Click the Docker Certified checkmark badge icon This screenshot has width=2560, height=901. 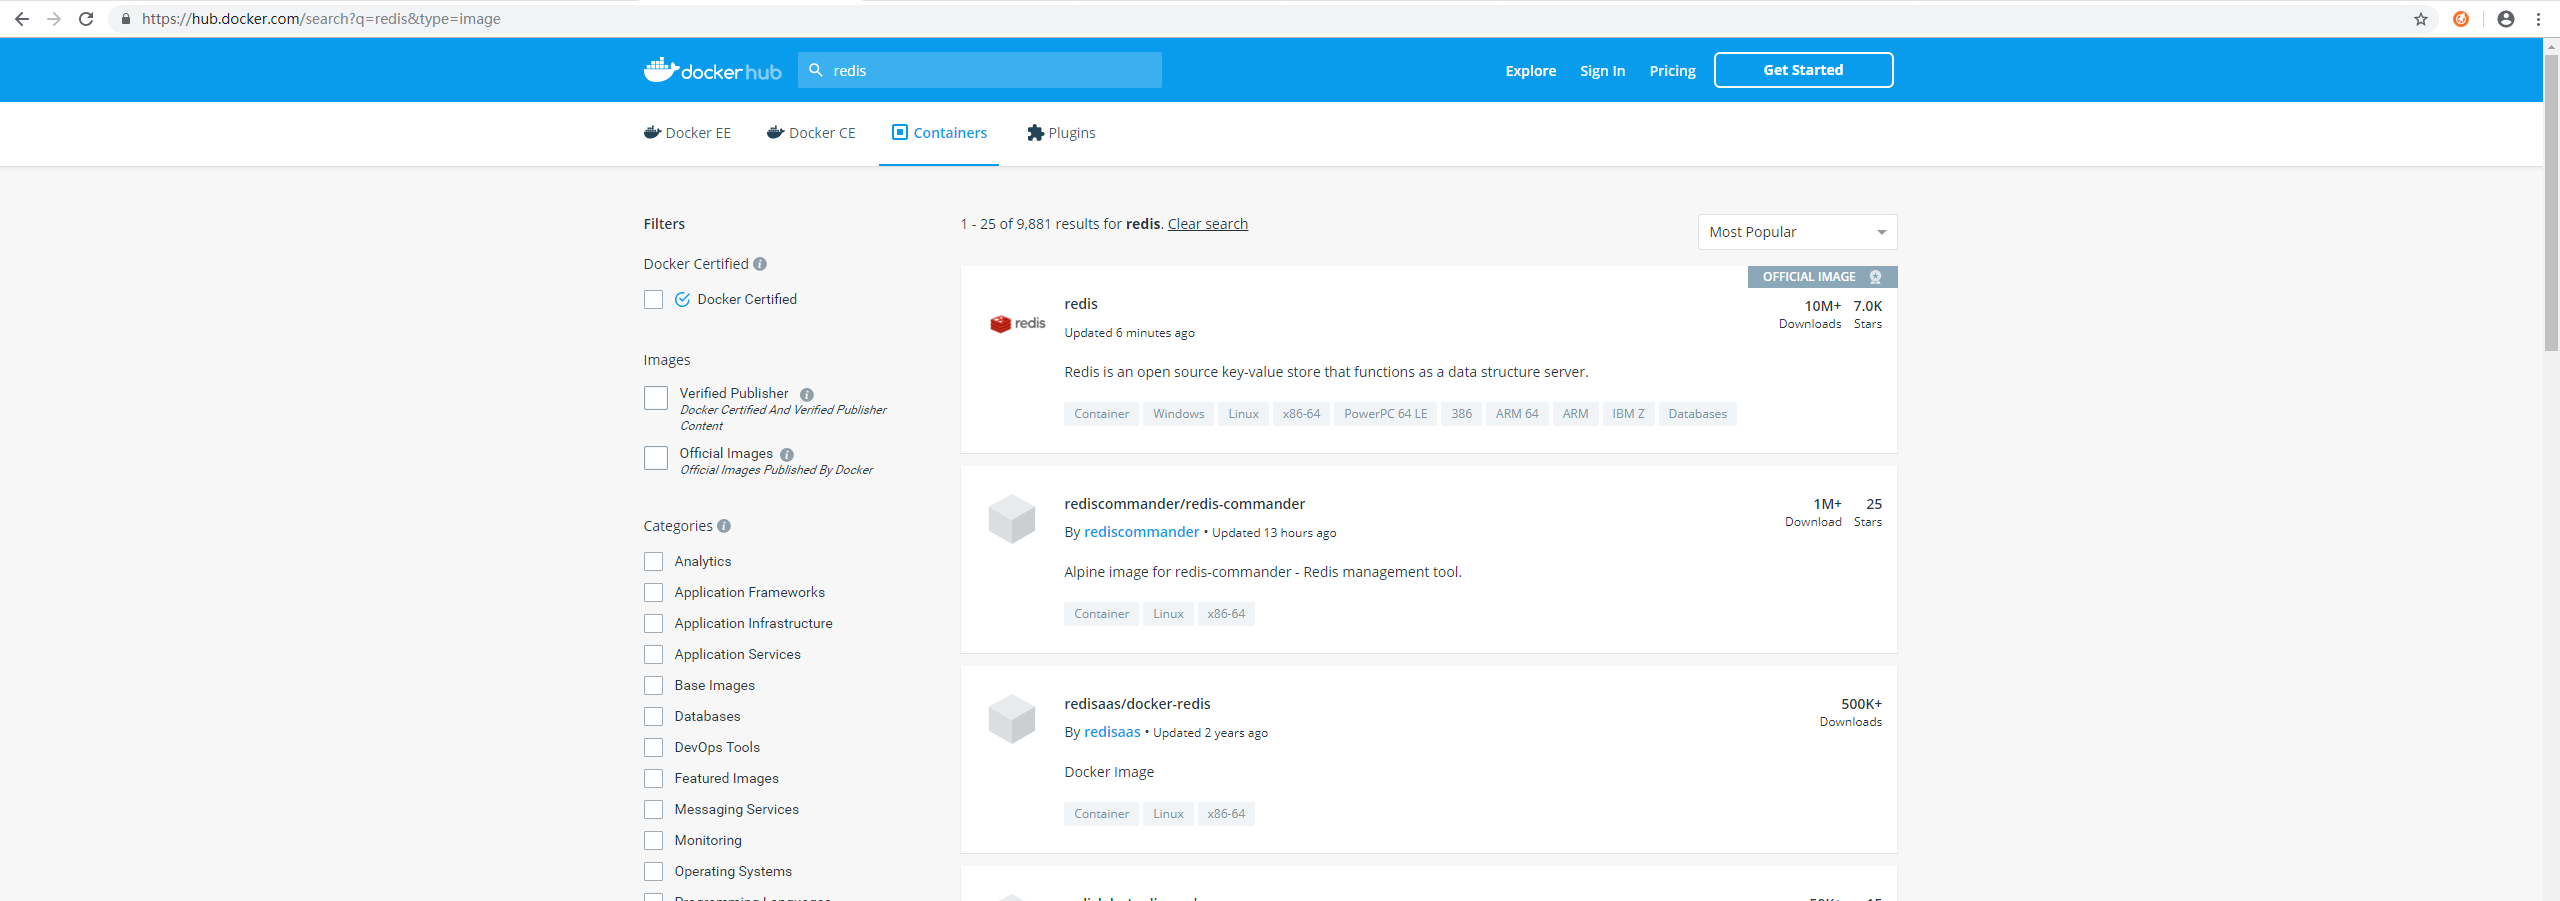coord(682,299)
